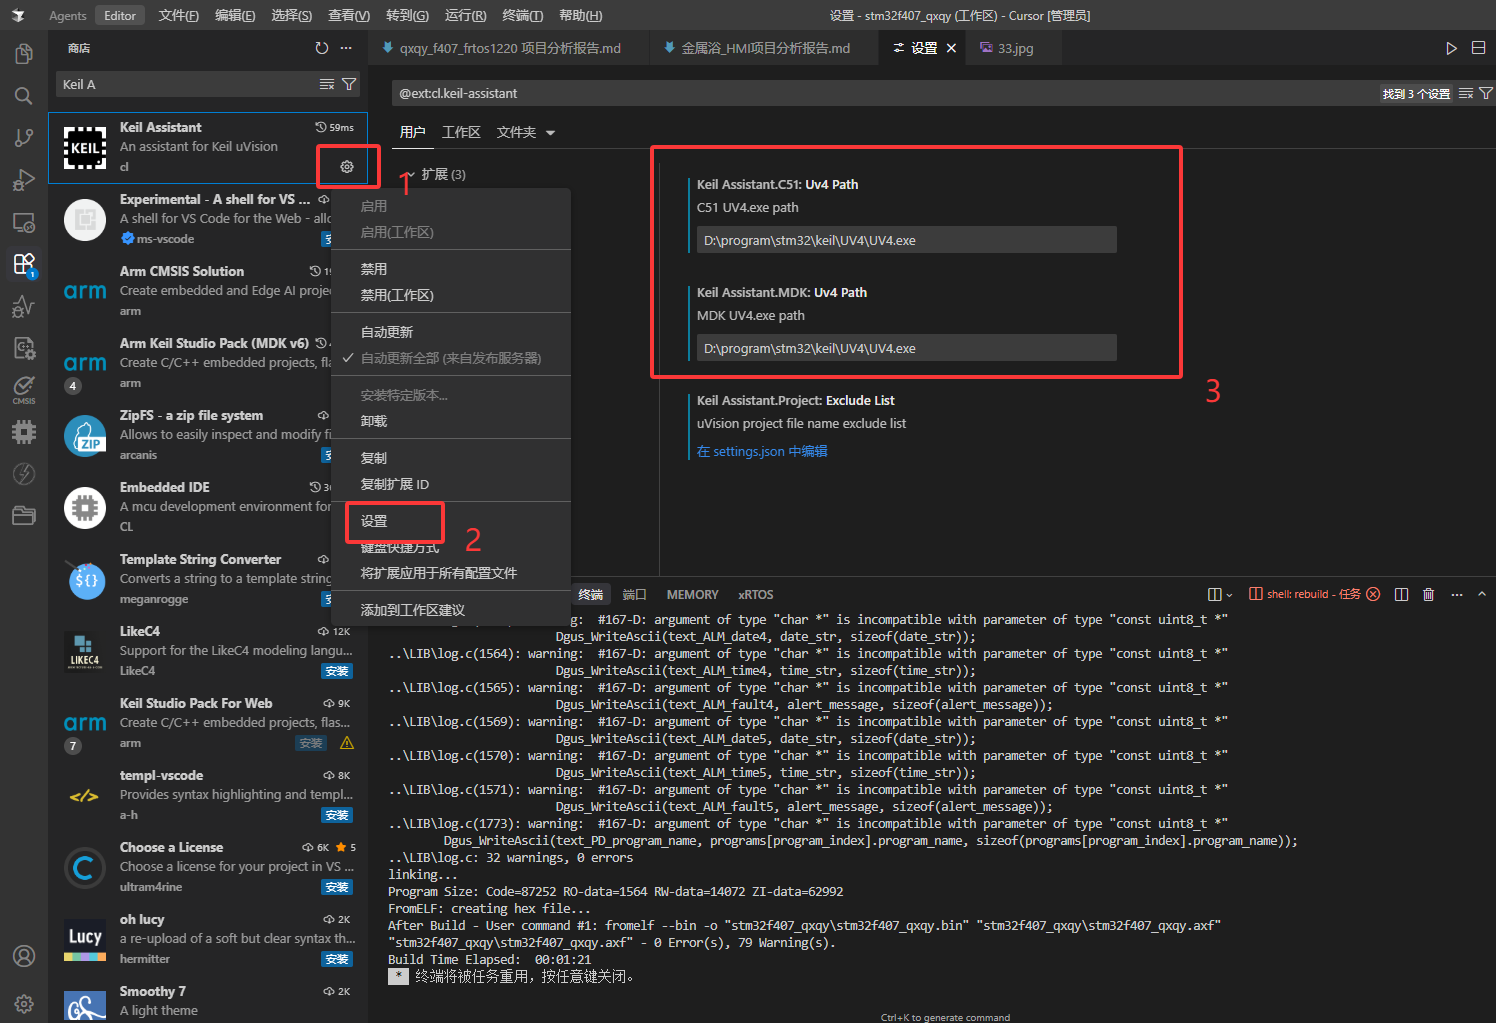The image size is (1496, 1023).
Task: Open more actions in terminal panel
Action: (1456, 594)
